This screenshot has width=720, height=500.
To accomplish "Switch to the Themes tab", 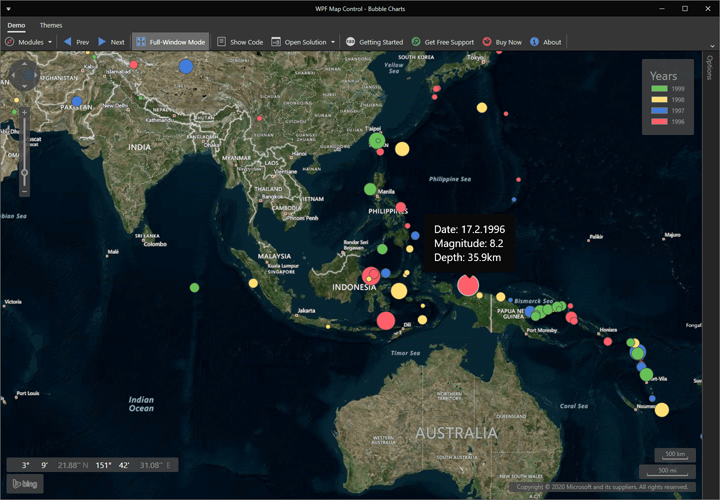I will point(50,25).
